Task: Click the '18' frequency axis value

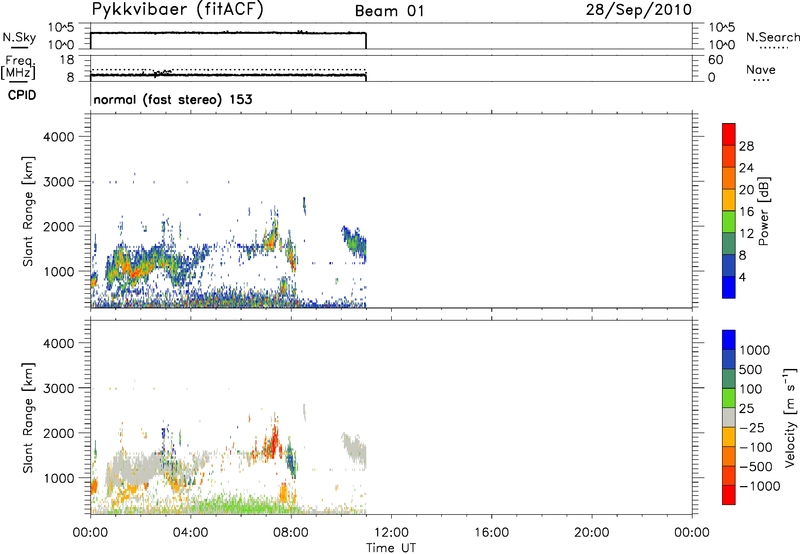Action: [x=67, y=60]
